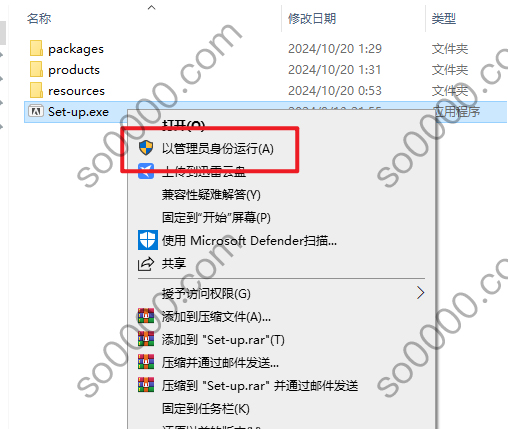Image resolution: width=508 pixels, height=429 pixels.
Task: Expand the 授予访问权限(G) submenu arrow
Action: (421, 293)
